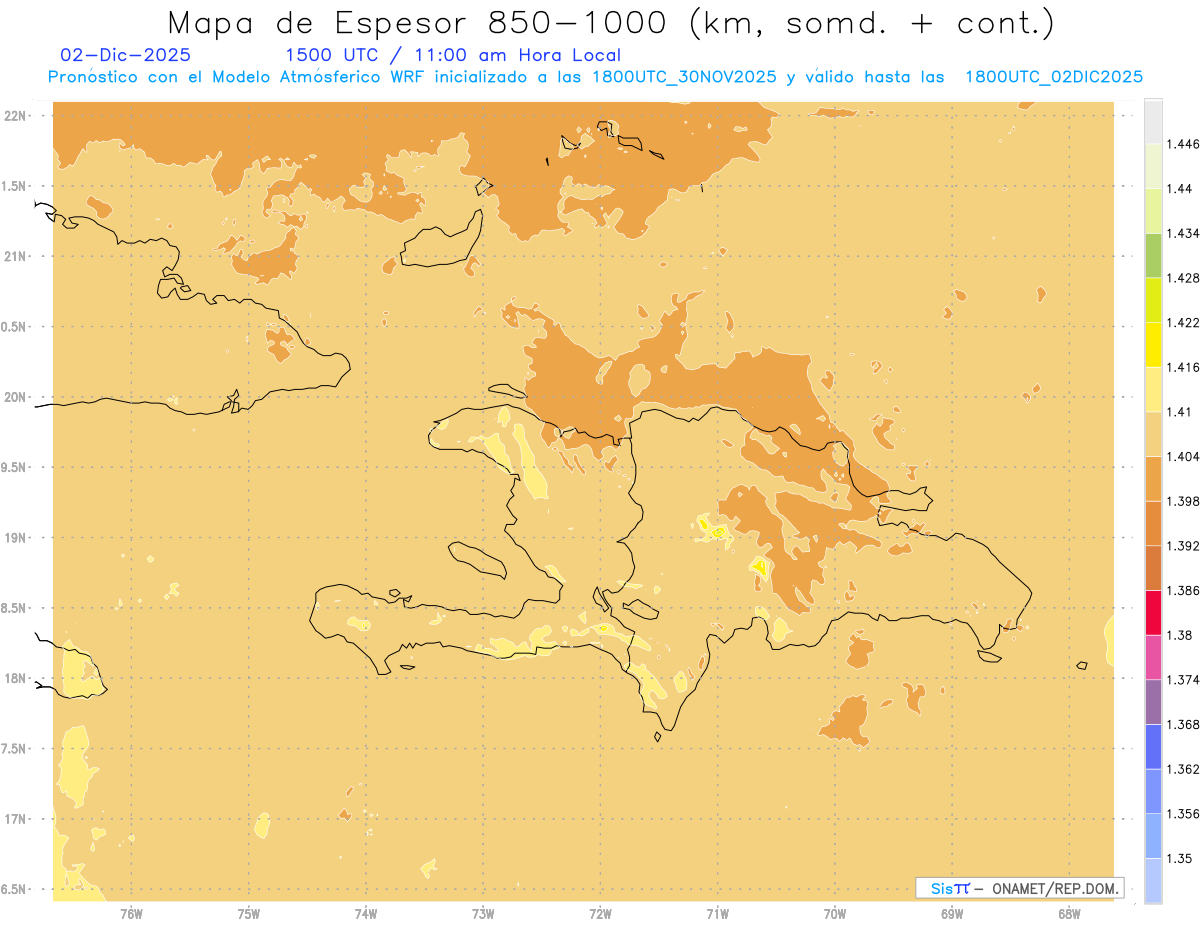Pick the dark orange swatch between 1.386 and 1.392

coord(1153,568)
